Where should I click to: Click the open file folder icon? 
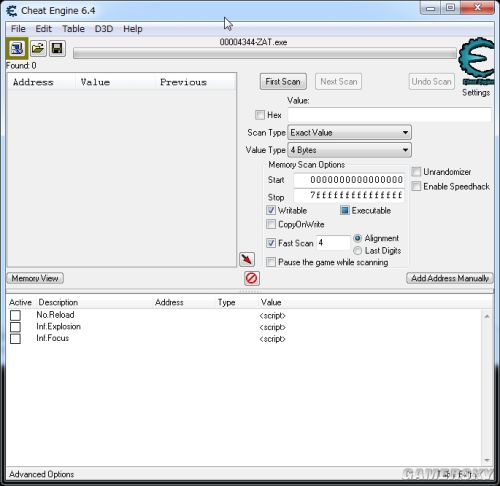click(x=38, y=49)
